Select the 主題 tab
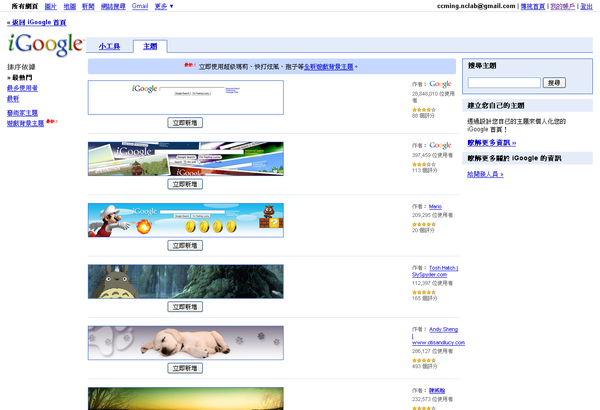 coord(150,46)
